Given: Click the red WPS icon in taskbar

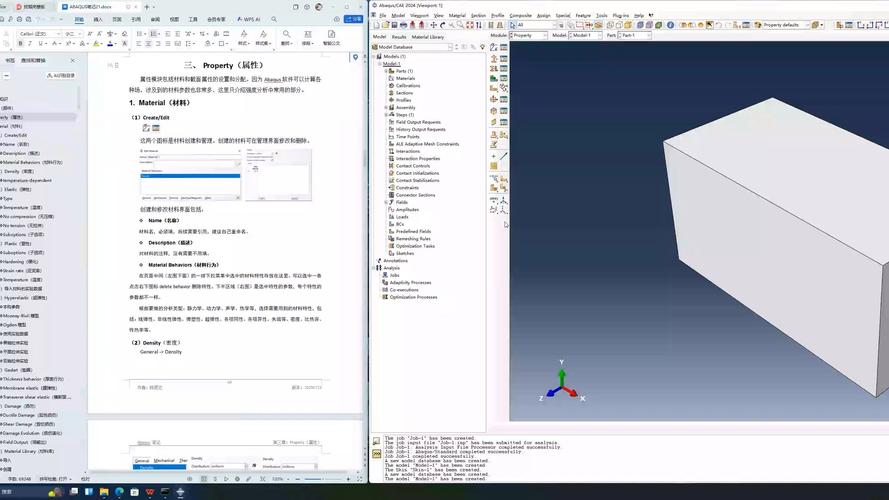Looking at the screenshot, I should click(150, 491).
